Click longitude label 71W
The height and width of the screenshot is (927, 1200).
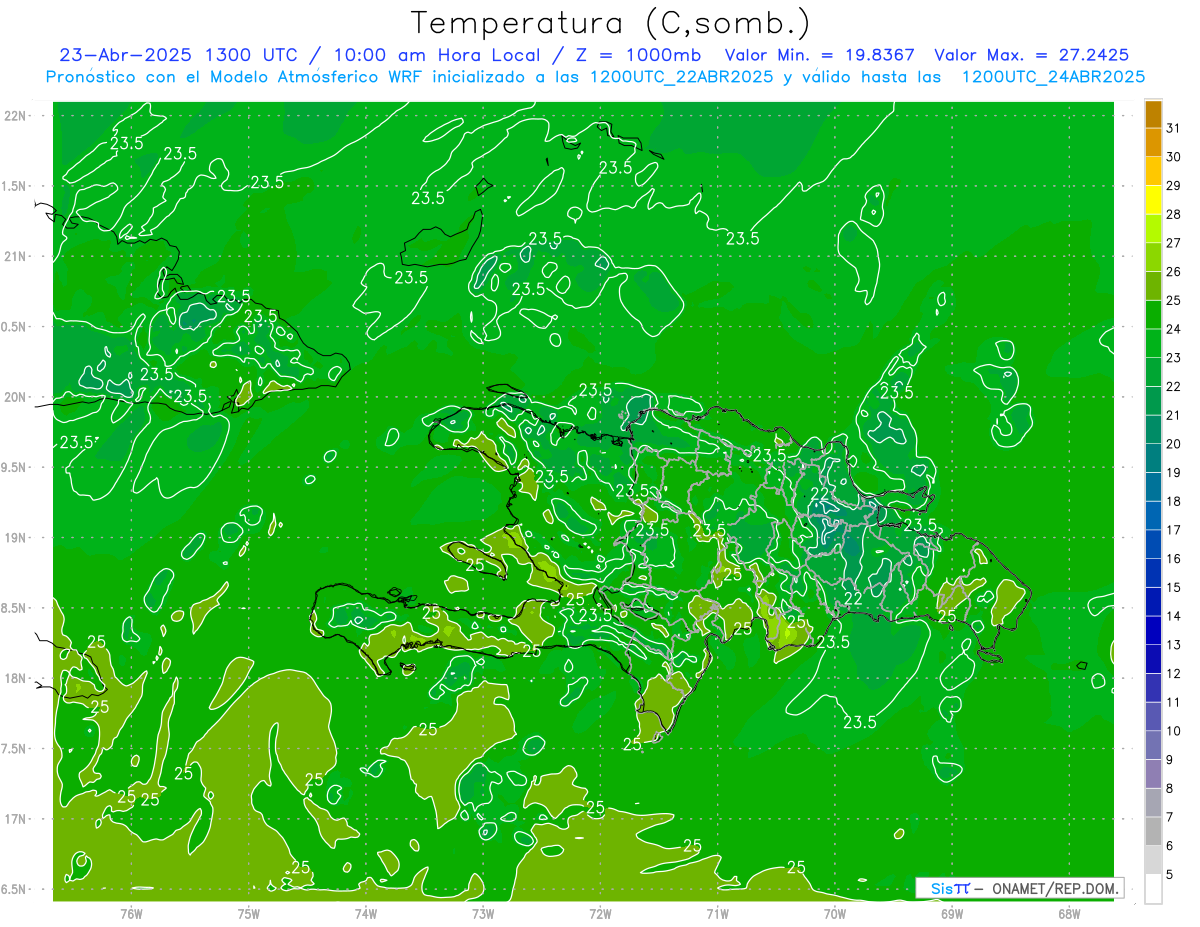[717, 913]
